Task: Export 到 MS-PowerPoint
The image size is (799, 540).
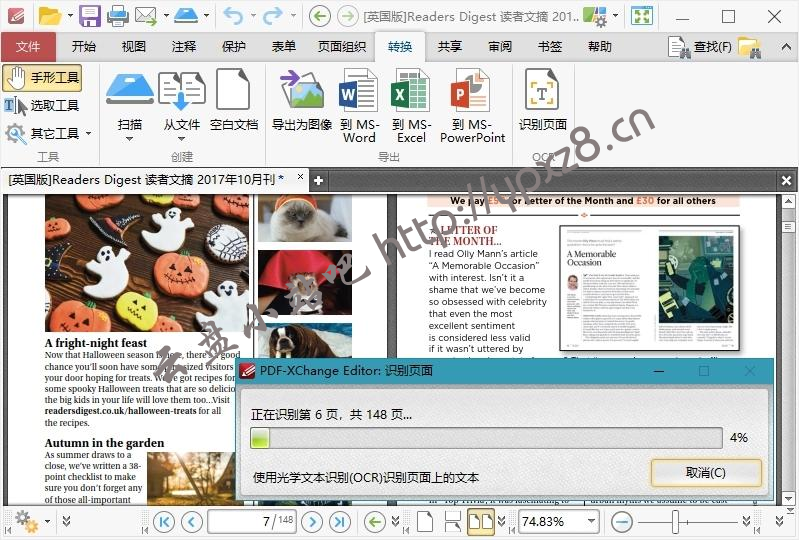Action: 472,106
